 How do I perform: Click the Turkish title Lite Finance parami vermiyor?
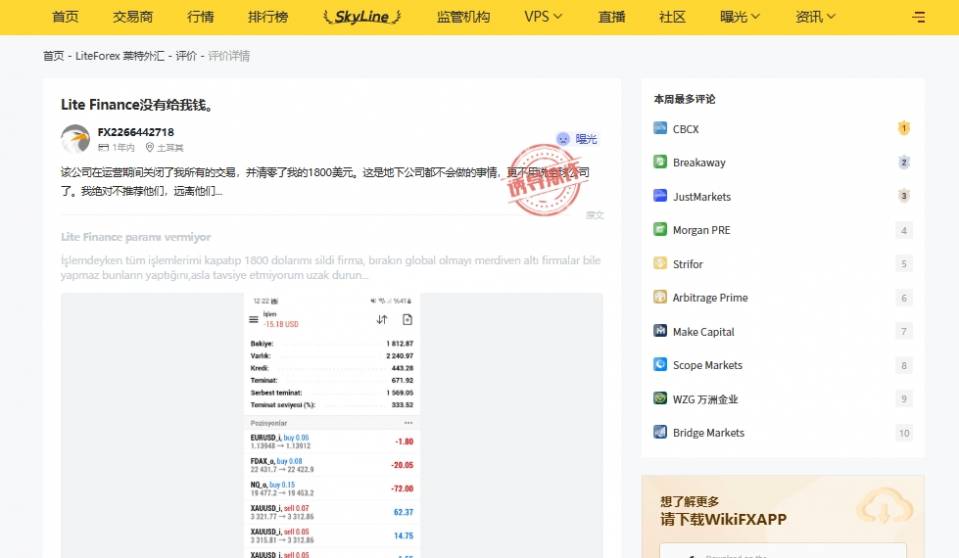coord(136,237)
